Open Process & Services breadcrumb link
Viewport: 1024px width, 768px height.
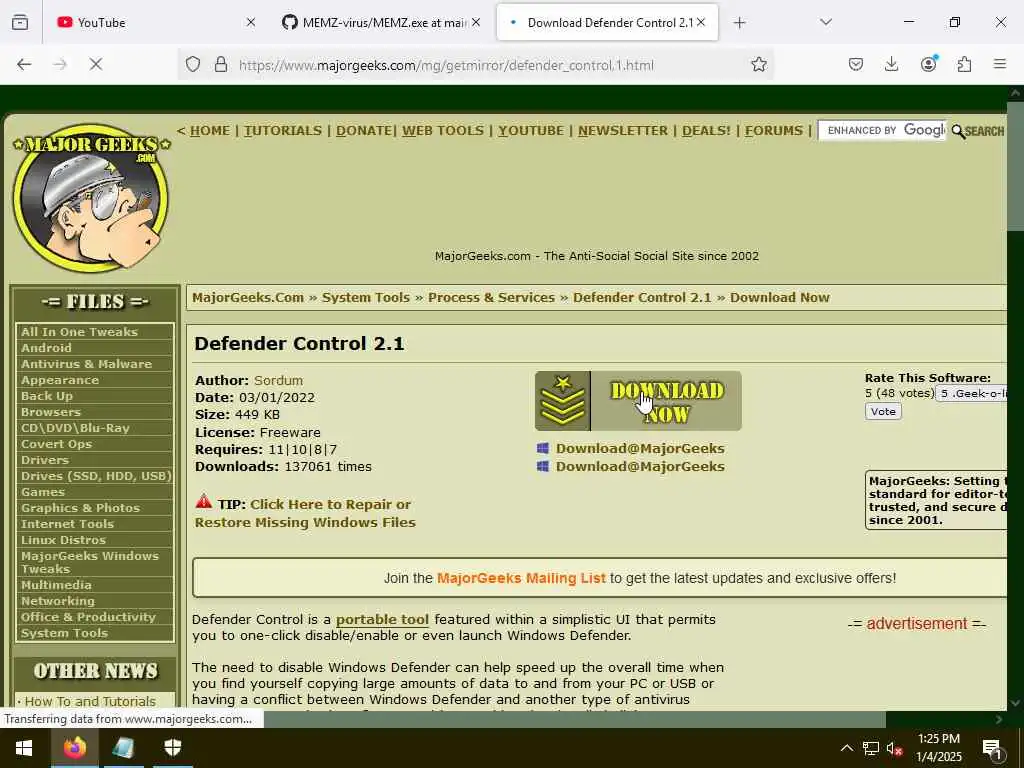[491, 298]
